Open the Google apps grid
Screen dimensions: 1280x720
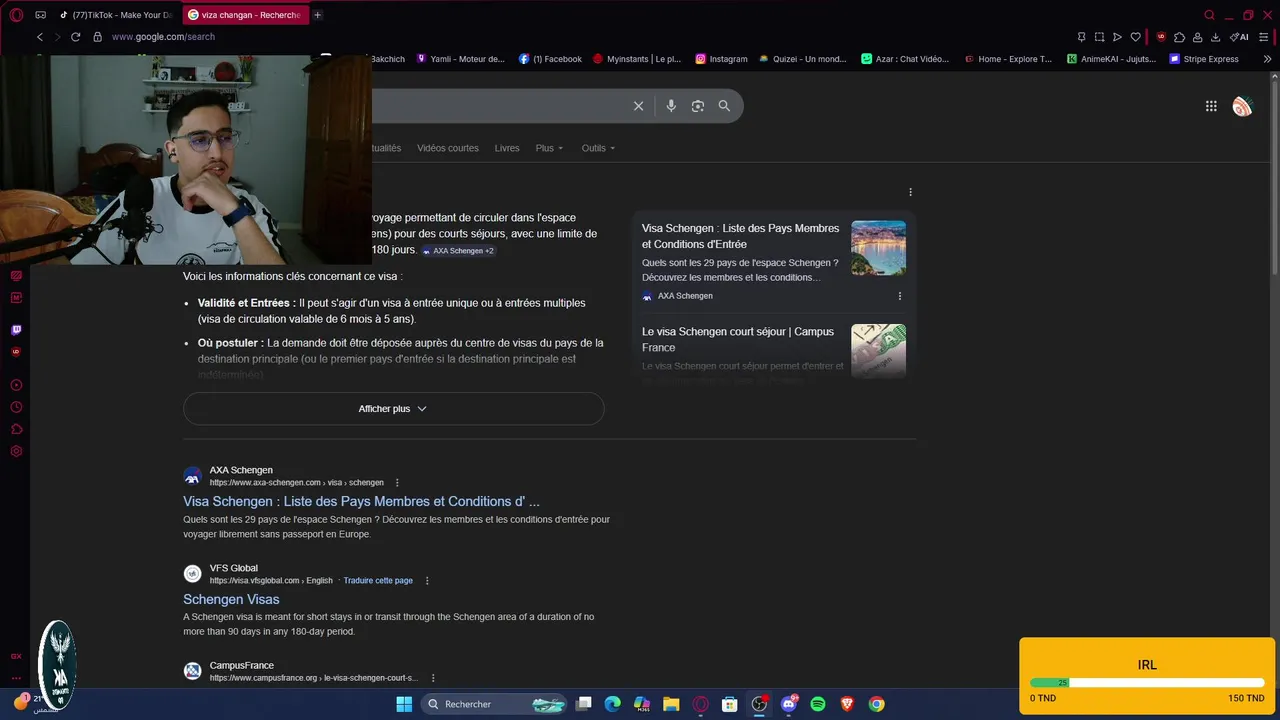(1211, 106)
